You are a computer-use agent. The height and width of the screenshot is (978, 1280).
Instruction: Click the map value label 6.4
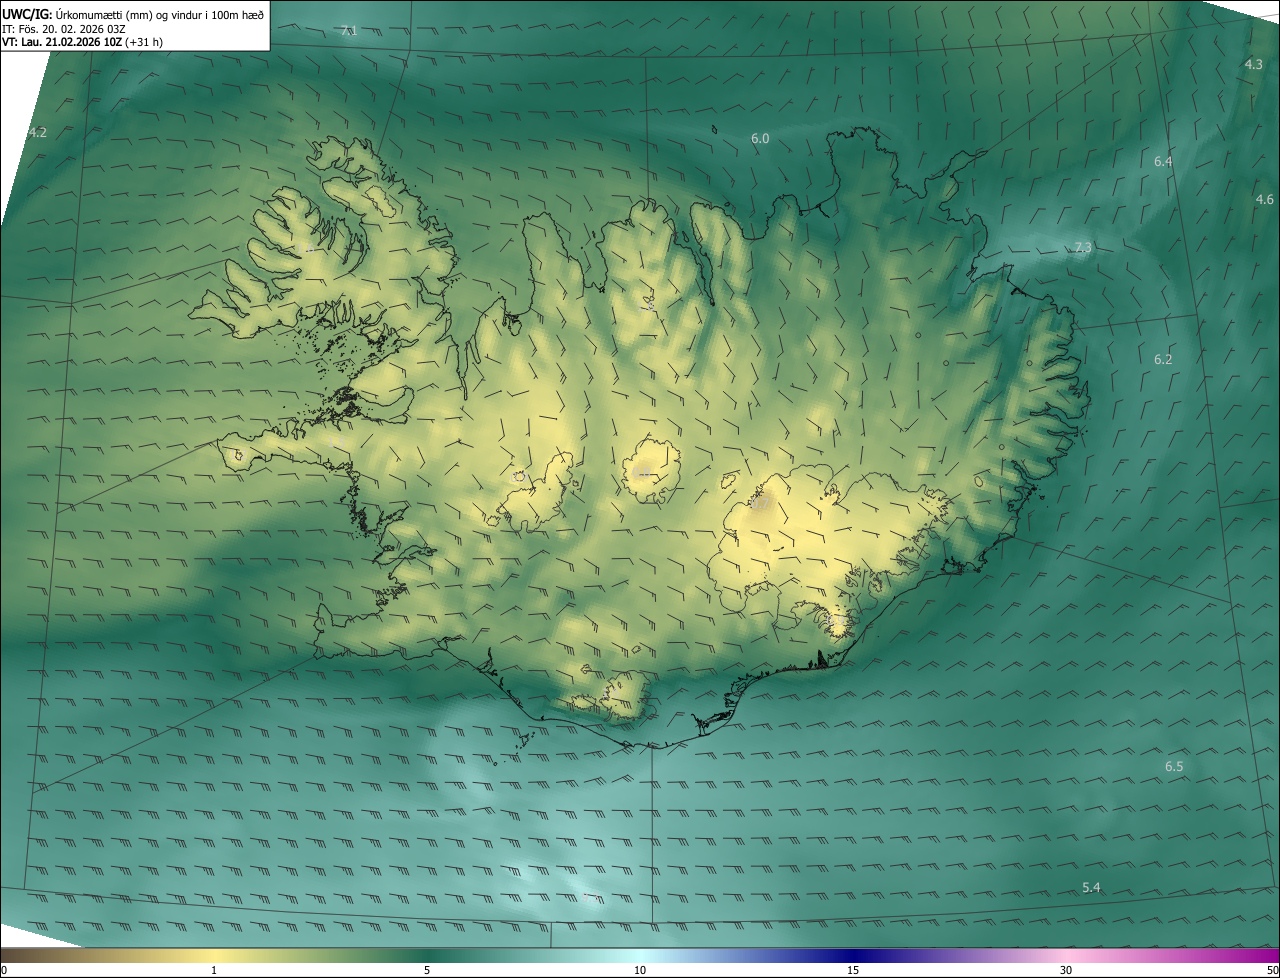click(1163, 161)
